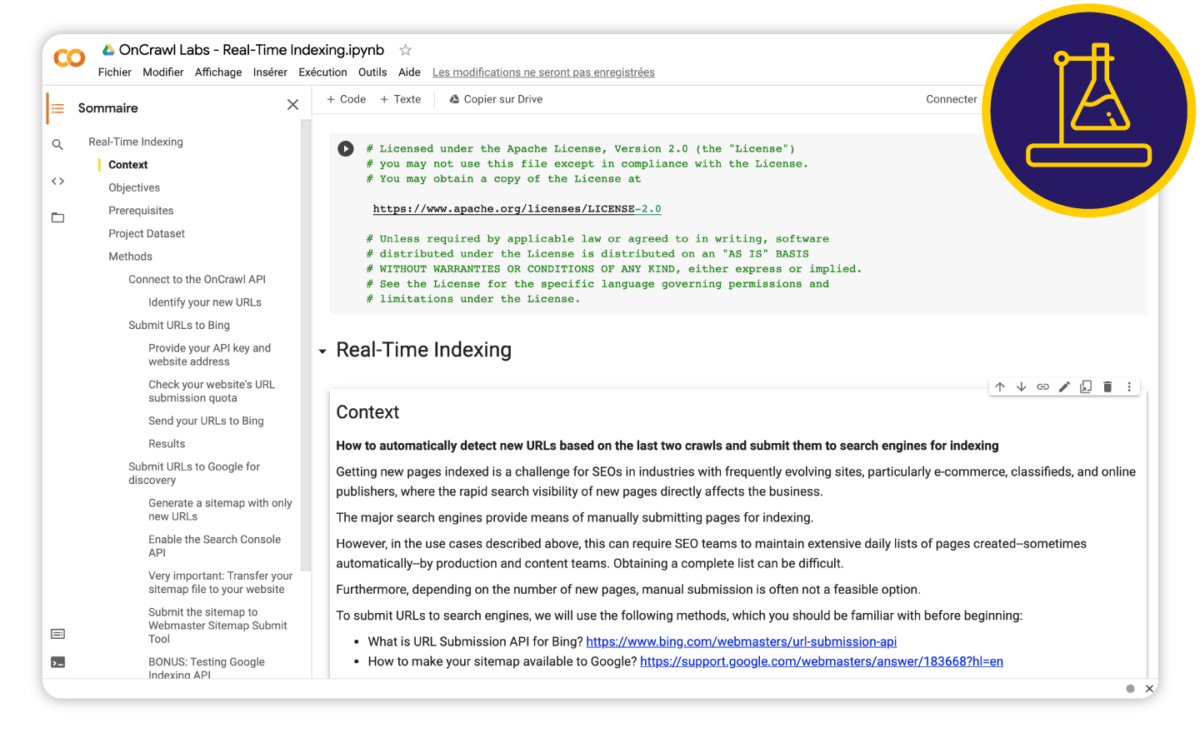The width and height of the screenshot is (1200, 733).
Task: Go to 'Very important: Transfer your sitemap file'
Action: (x=221, y=582)
